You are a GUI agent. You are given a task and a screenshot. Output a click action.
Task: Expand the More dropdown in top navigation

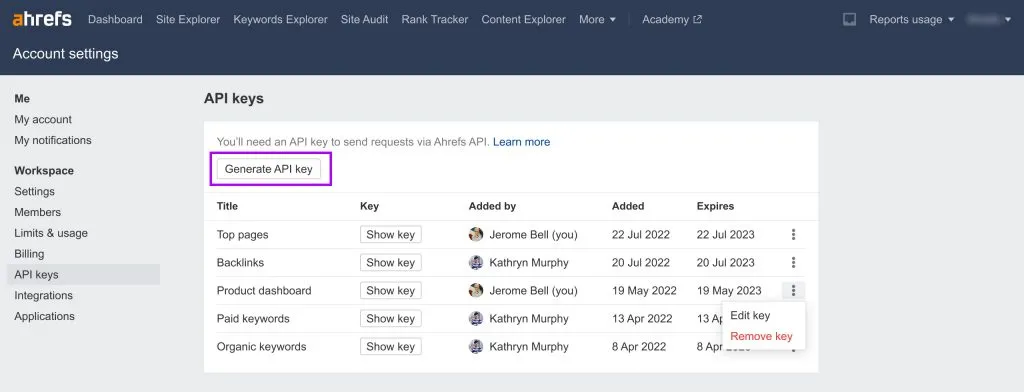(597, 20)
